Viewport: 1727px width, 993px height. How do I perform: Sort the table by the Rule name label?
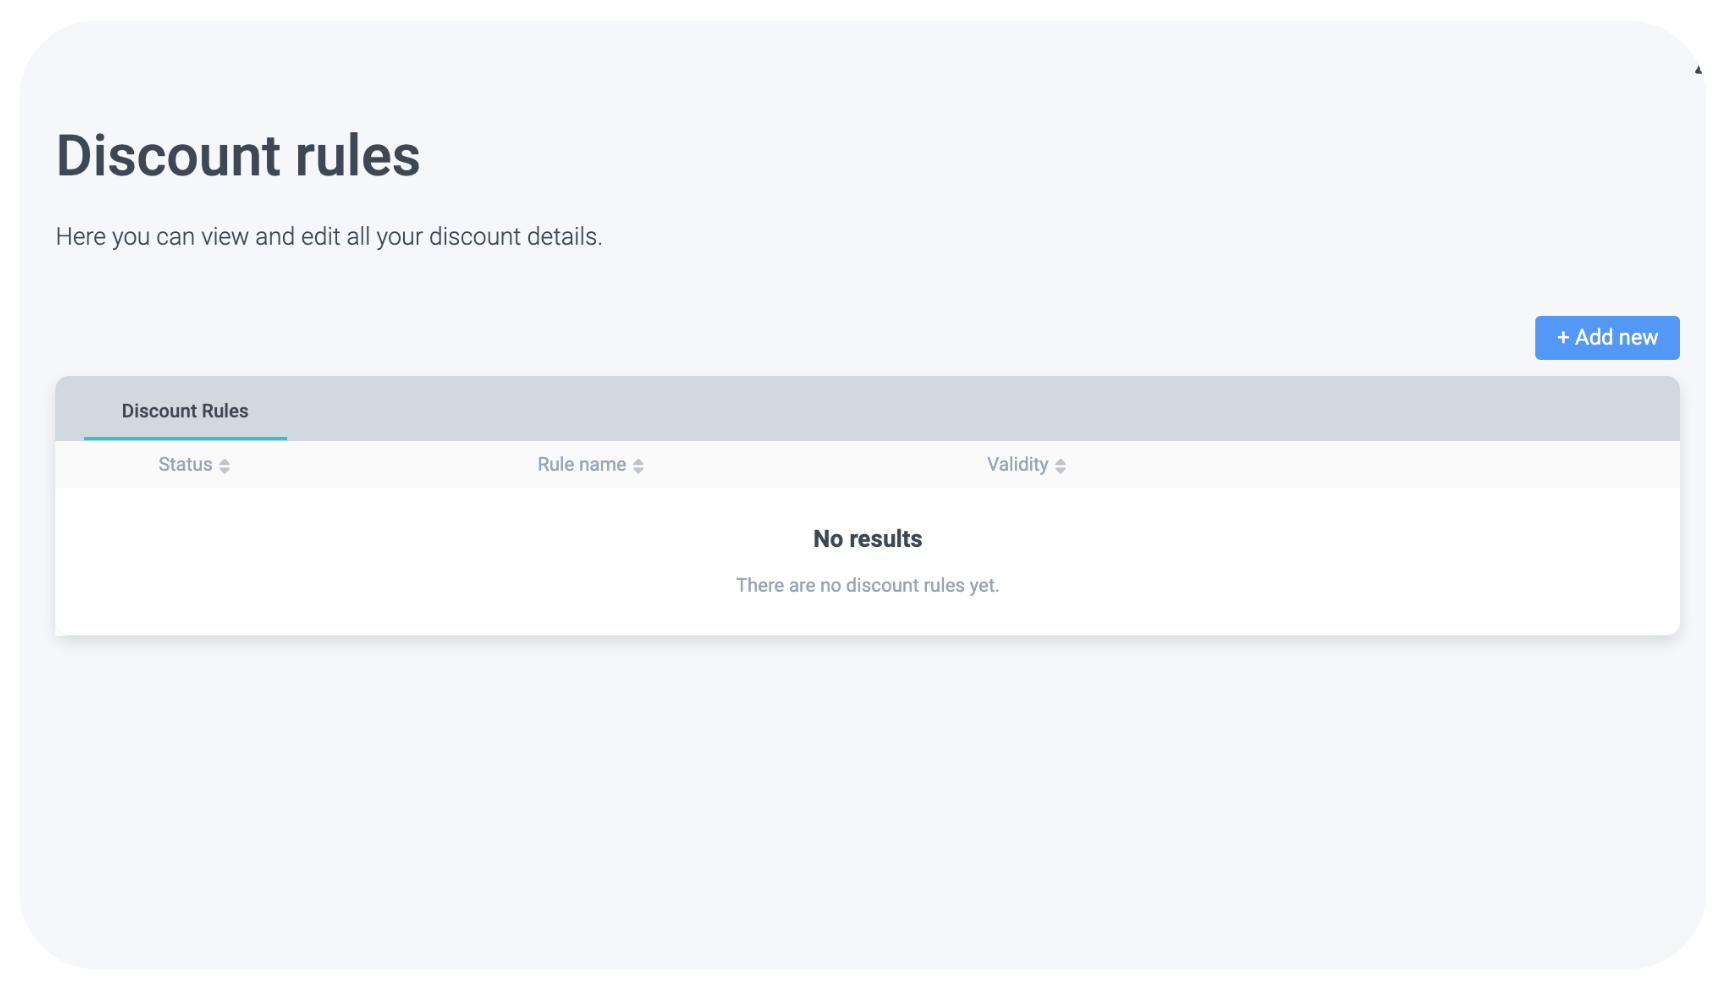click(581, 465)
